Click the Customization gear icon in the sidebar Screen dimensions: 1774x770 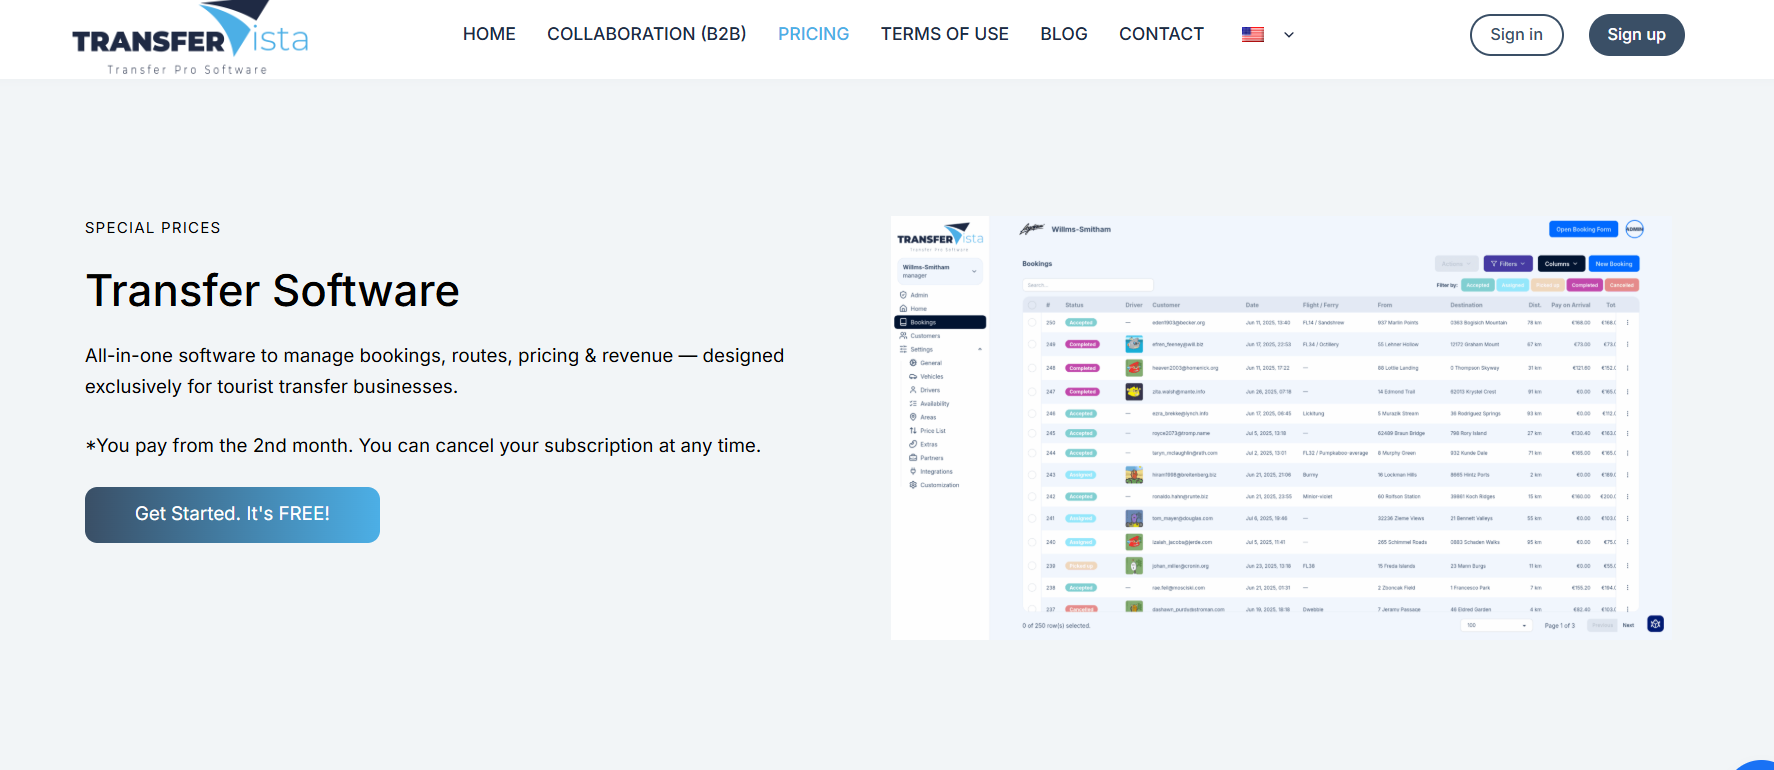[x=913, y=485]
